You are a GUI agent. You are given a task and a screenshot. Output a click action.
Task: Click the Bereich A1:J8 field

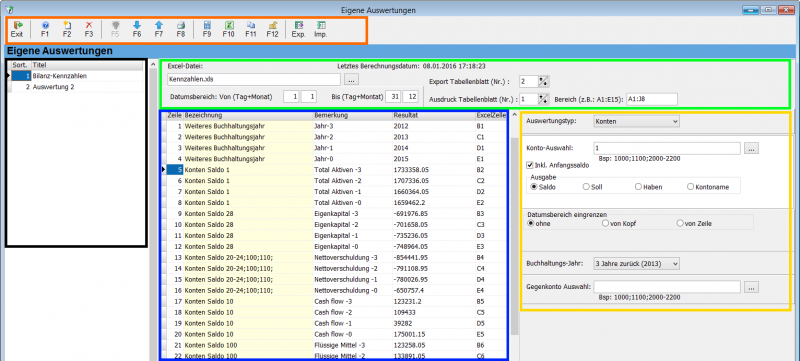(x=652, y=99)
